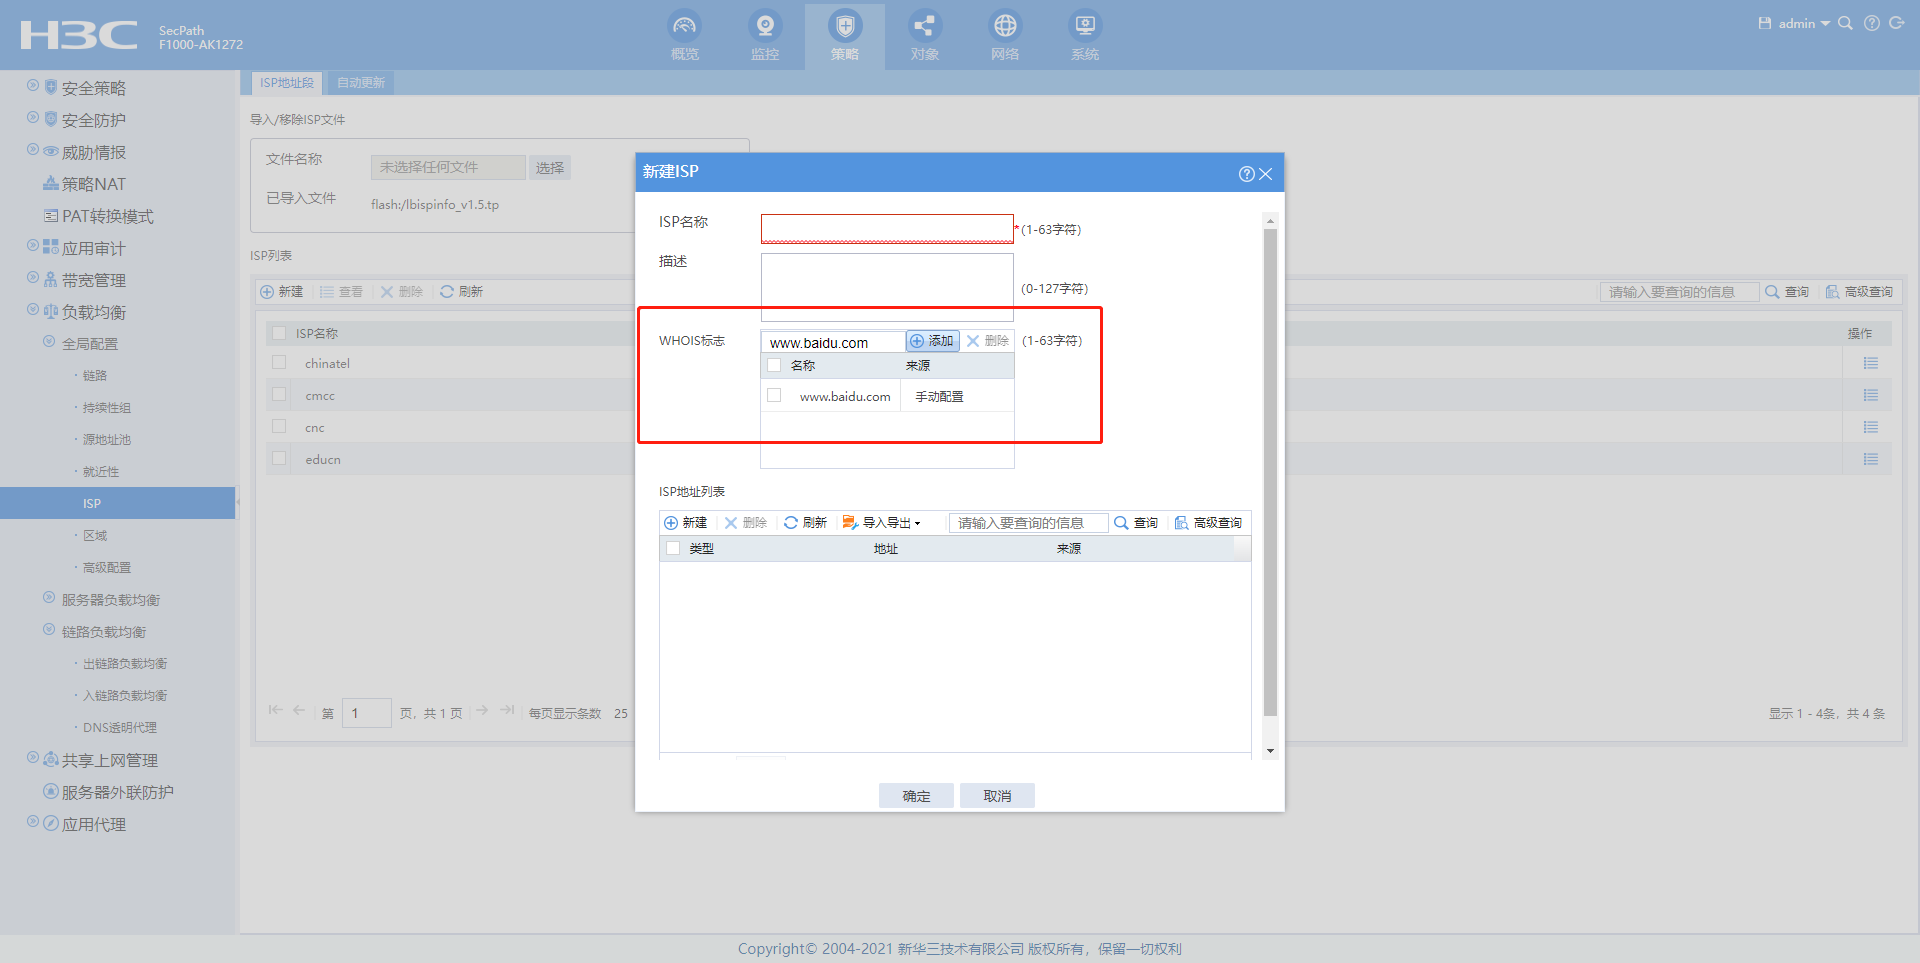The width and height of the screenshot is (1920, 963).
Task: Click 添加 to add the WHOIS flag
Action: pos(932,341)
